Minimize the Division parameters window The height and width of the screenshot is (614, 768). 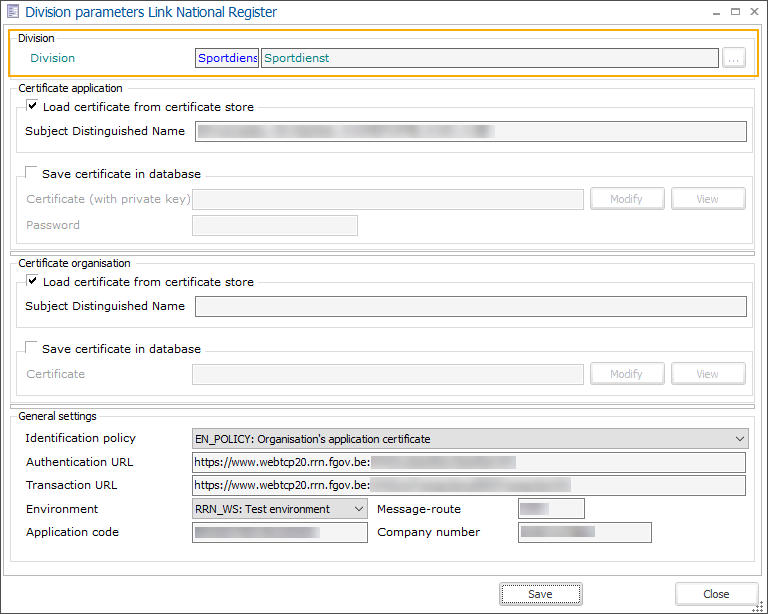point(717,12)
